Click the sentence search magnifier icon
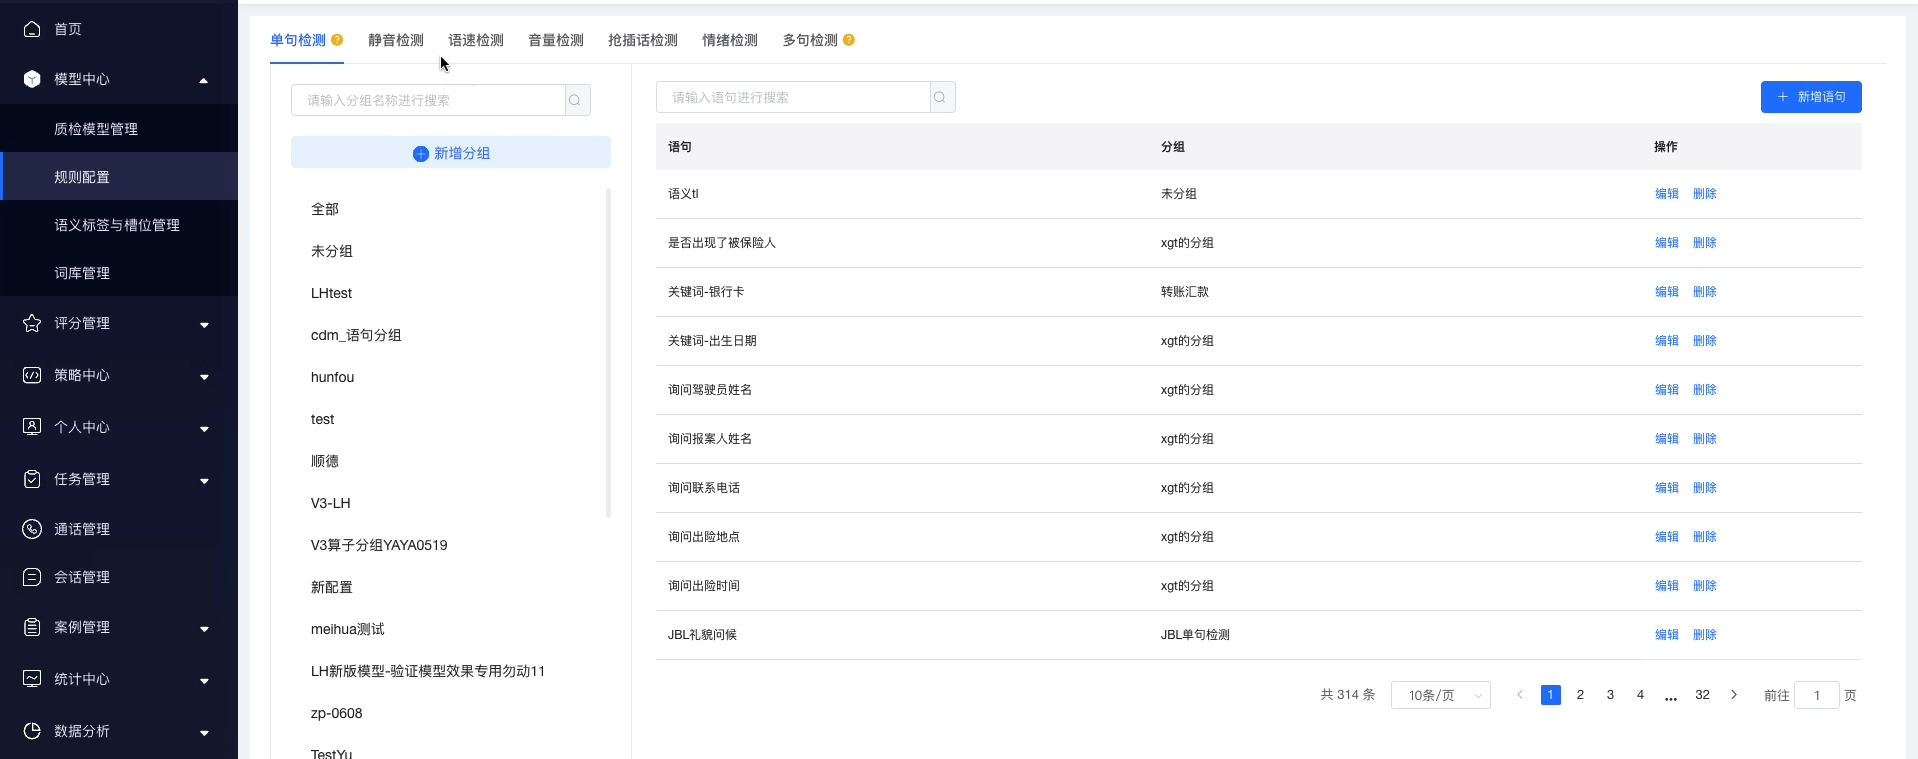Screen dimensions: 1918x759 point(942,97)
